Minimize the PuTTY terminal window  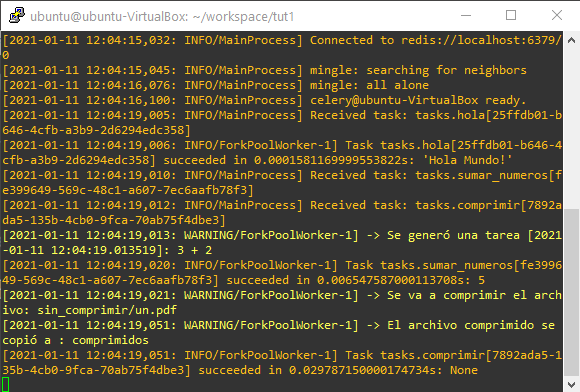(466, 16)
